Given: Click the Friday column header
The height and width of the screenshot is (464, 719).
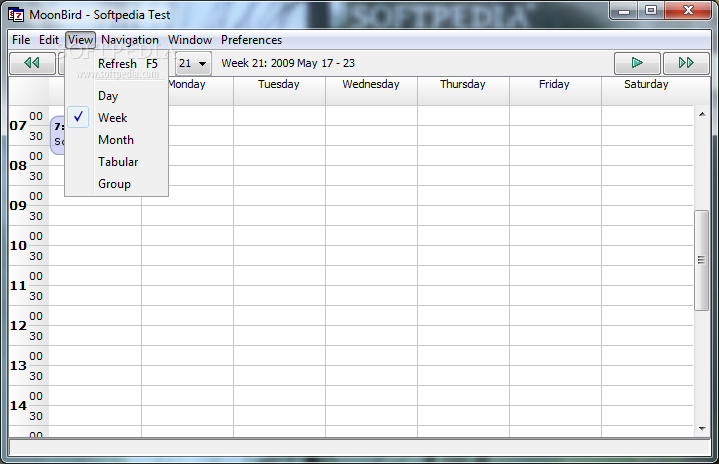Looking at the screenshot, I should (x=555, y=91).
